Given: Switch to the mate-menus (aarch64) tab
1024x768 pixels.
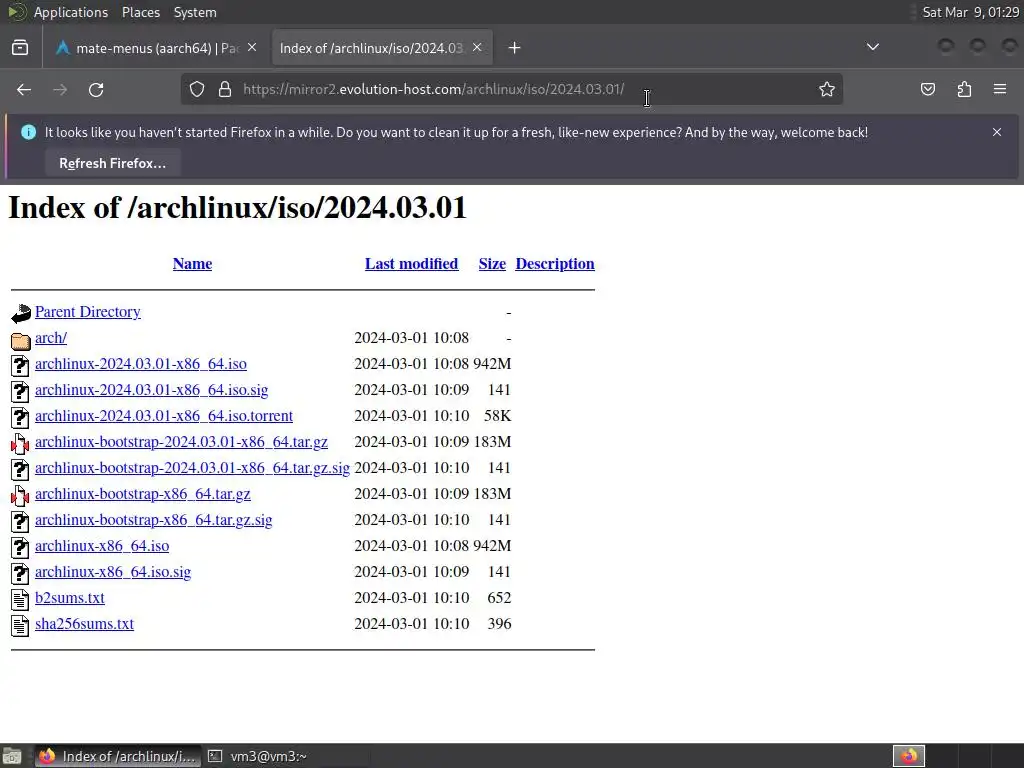Looking at the screenshot, I should pos(157,48).
